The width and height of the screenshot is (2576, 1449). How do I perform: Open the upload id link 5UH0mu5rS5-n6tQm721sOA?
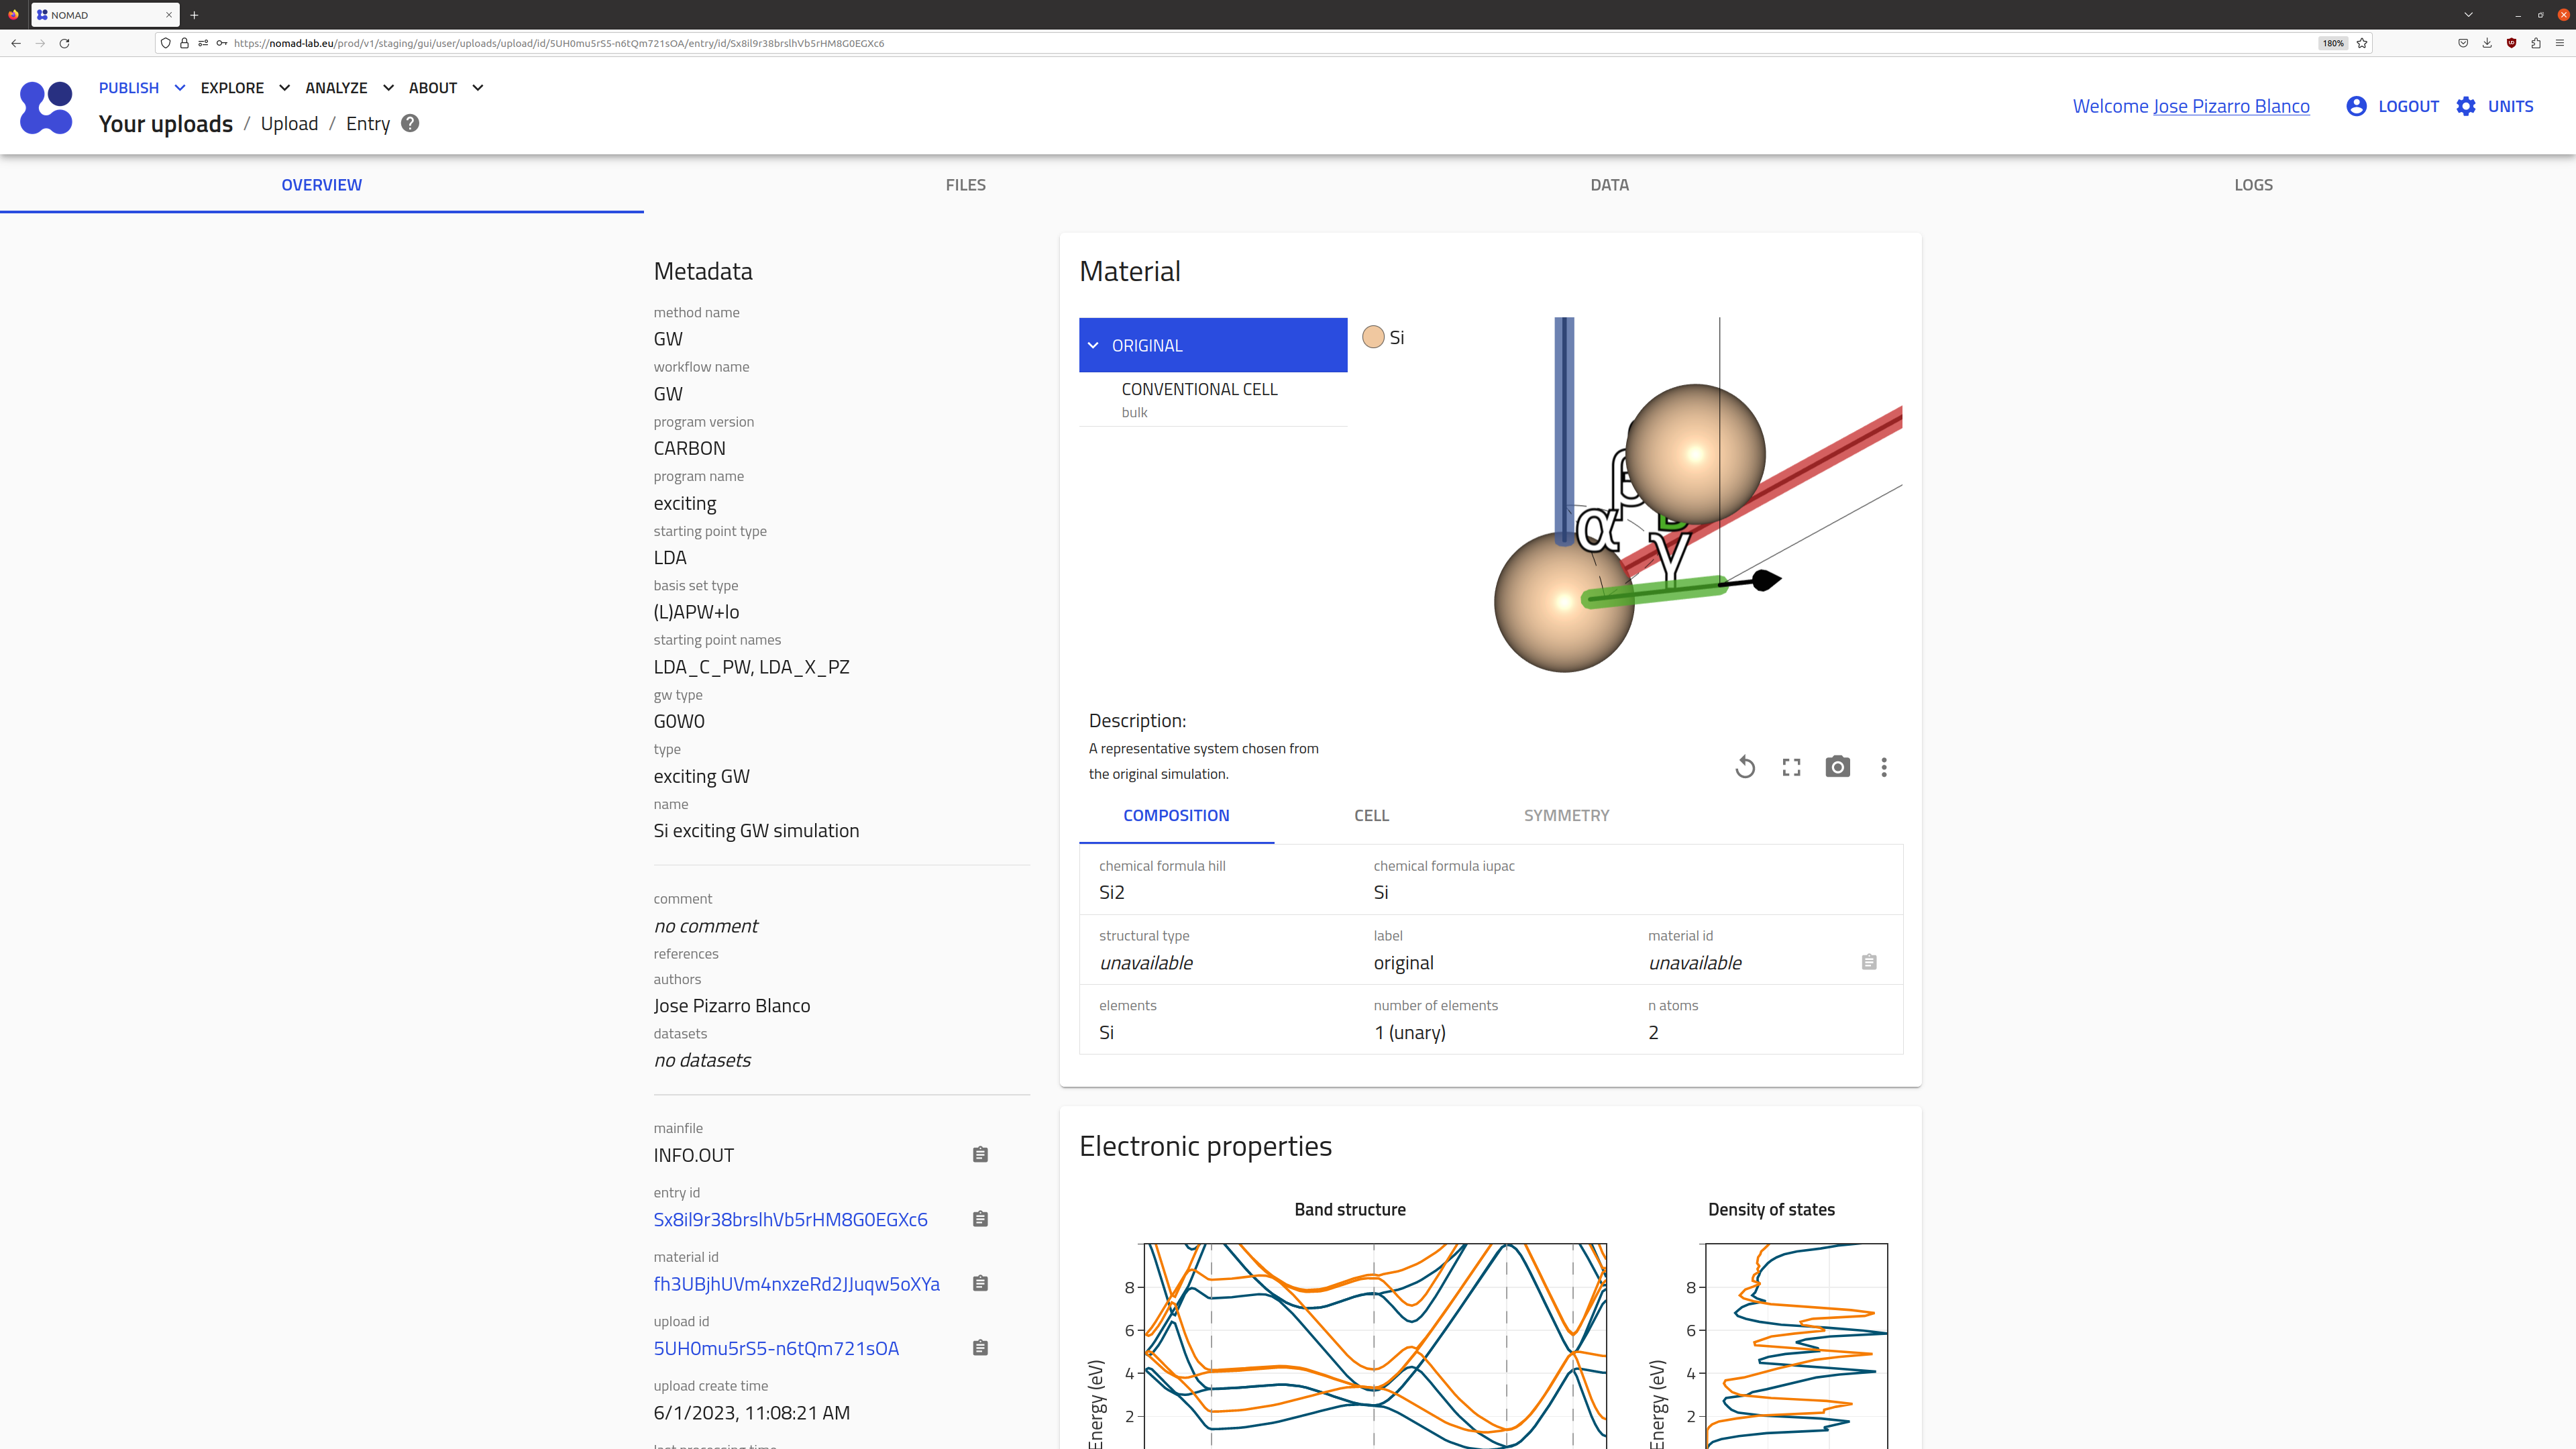click(x=776, y=1348)
